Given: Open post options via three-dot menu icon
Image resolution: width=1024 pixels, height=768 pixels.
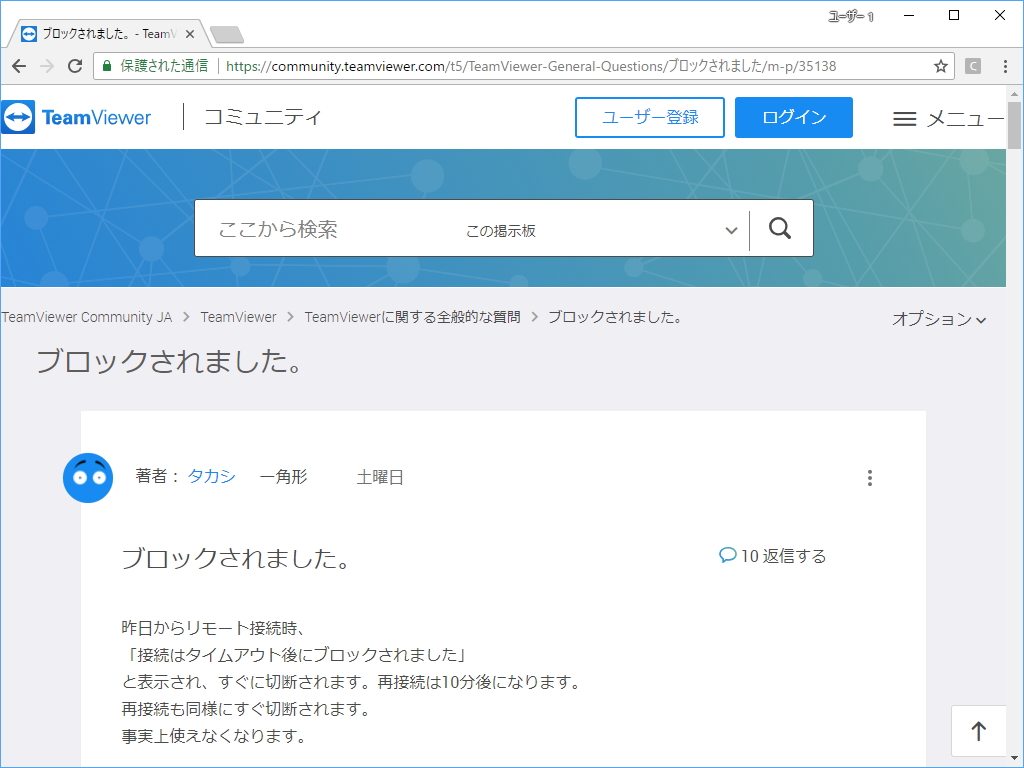Looking at the screenshot, I should pyautogui.click(x=869, y=478).
